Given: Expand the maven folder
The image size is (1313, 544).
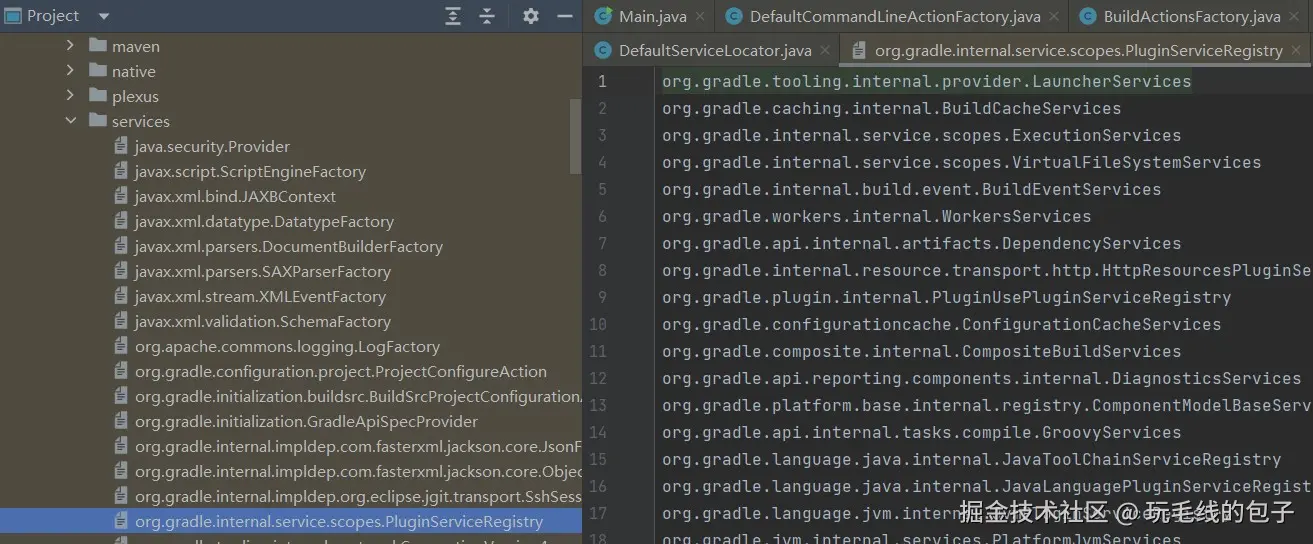Looking at the screenshot, I should tap(70, 46).
